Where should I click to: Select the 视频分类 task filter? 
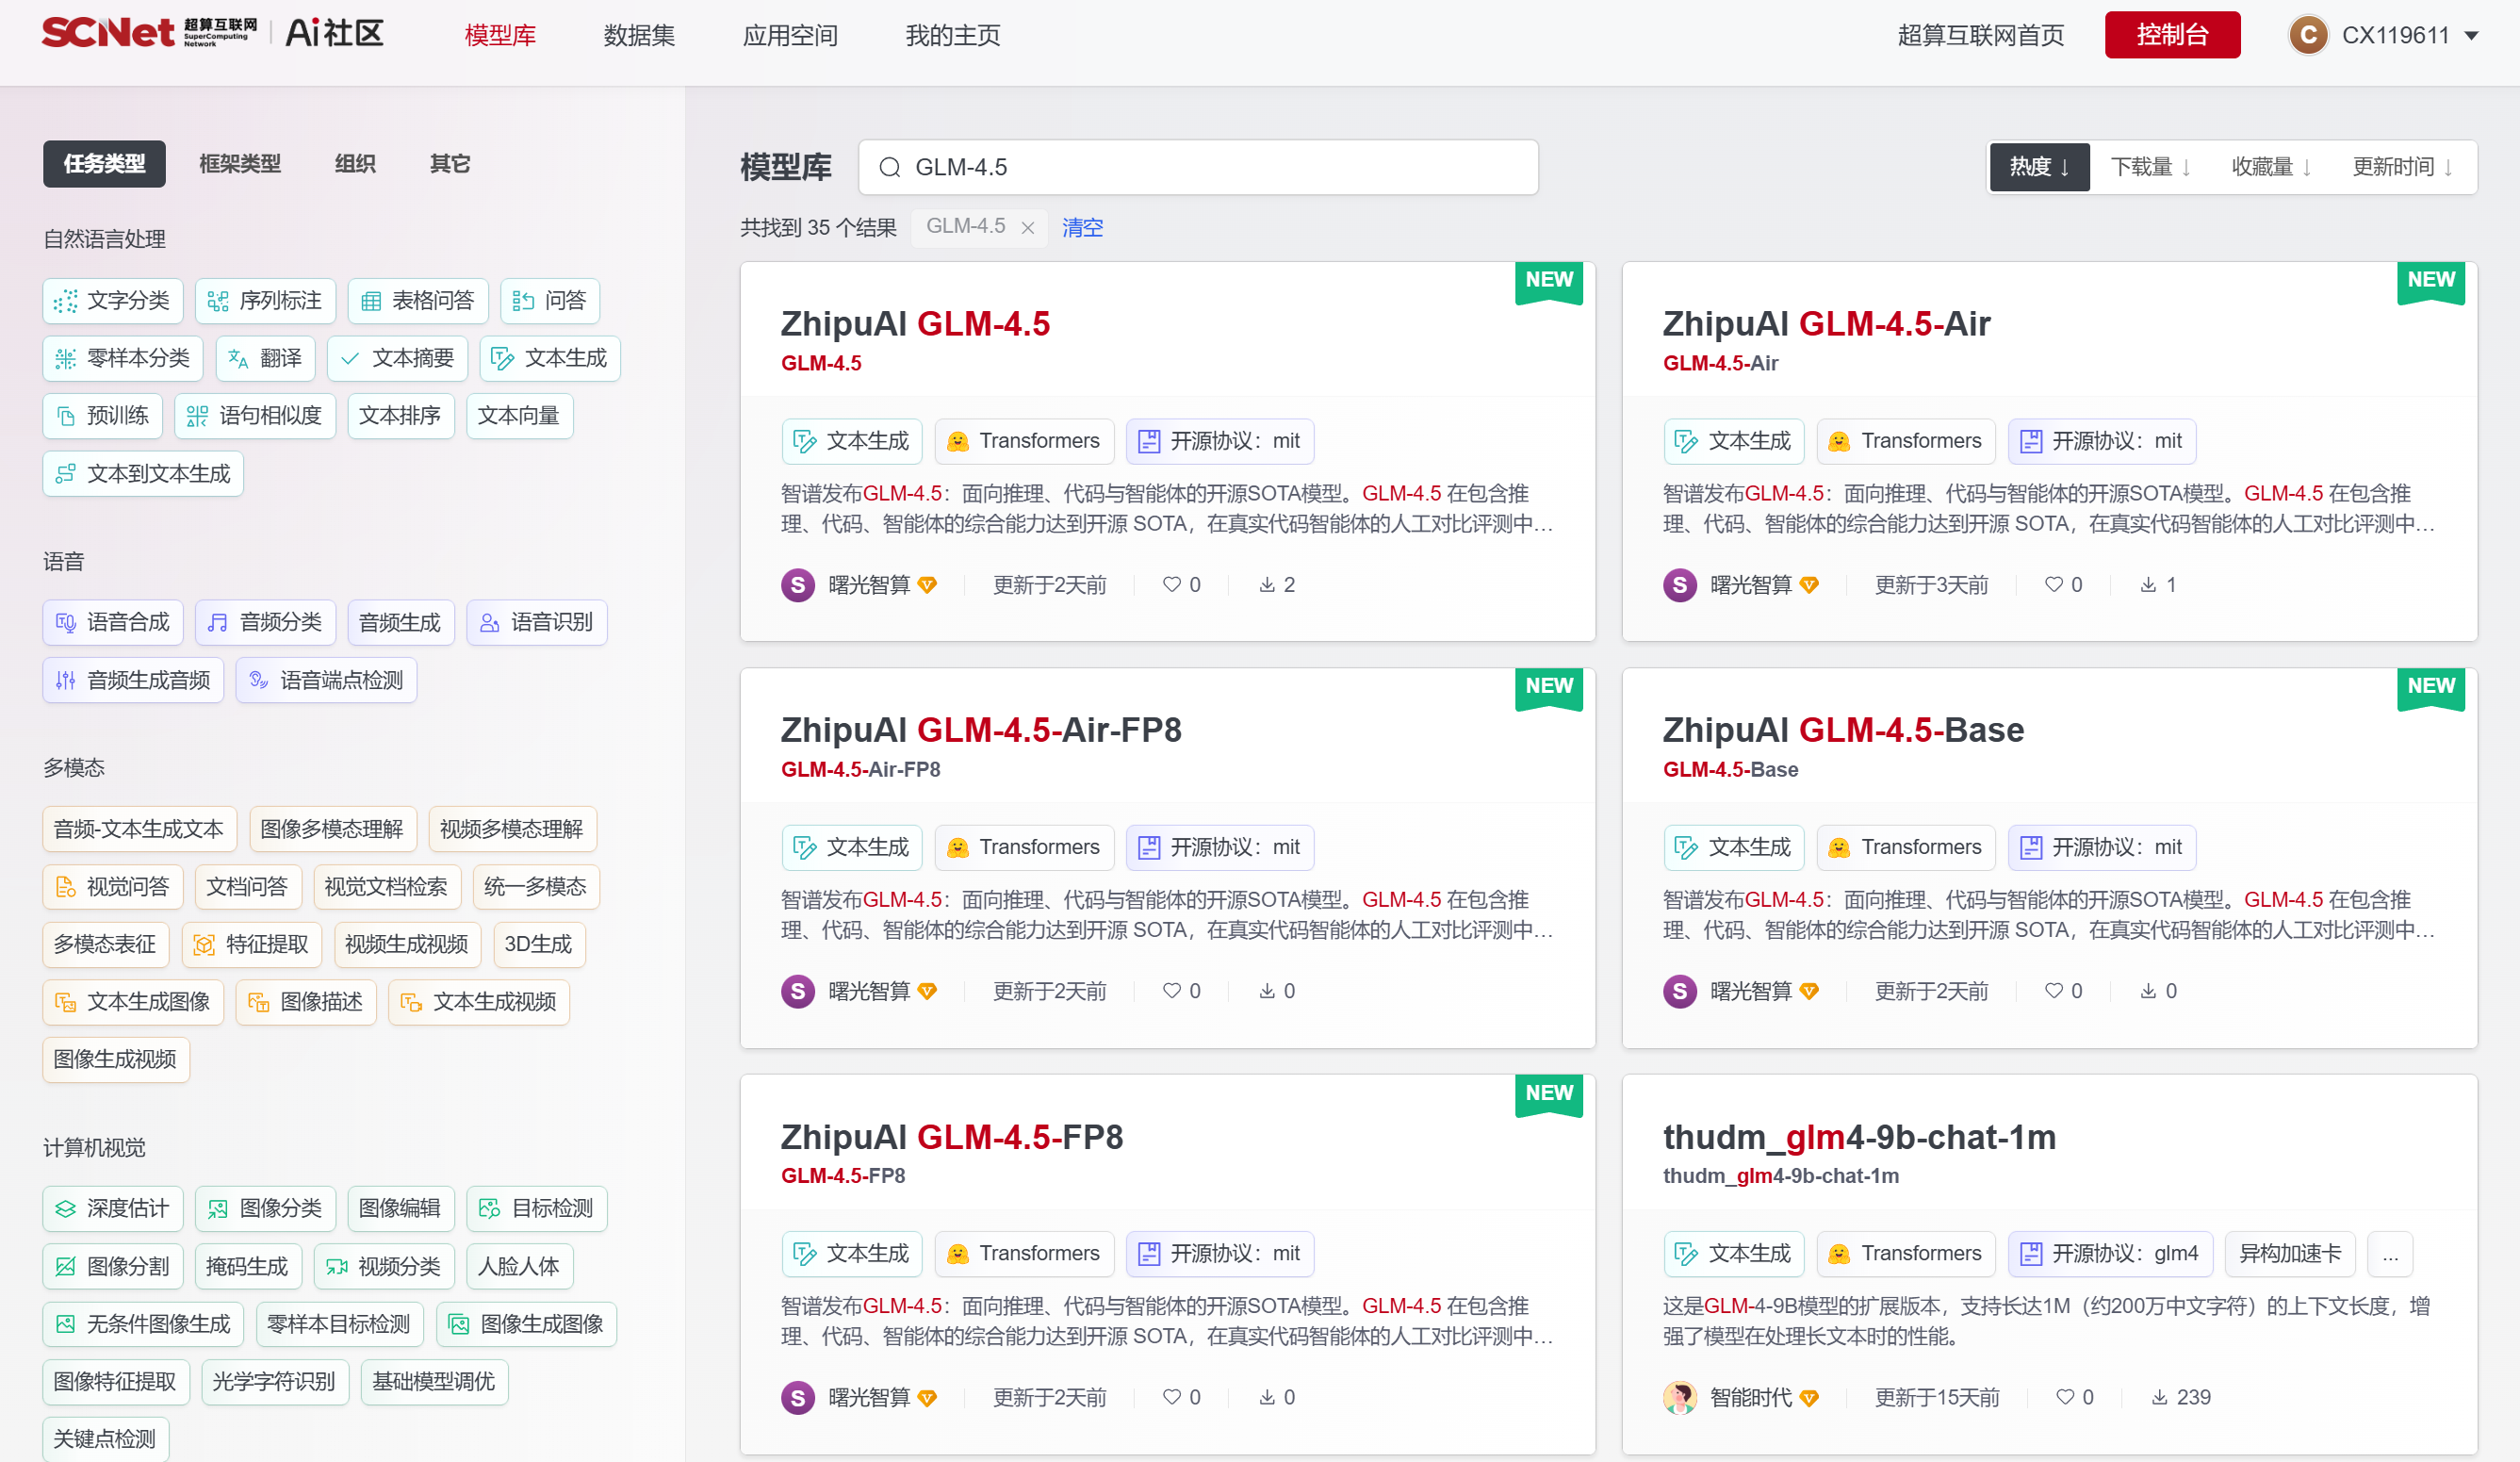click(384, 1267)
